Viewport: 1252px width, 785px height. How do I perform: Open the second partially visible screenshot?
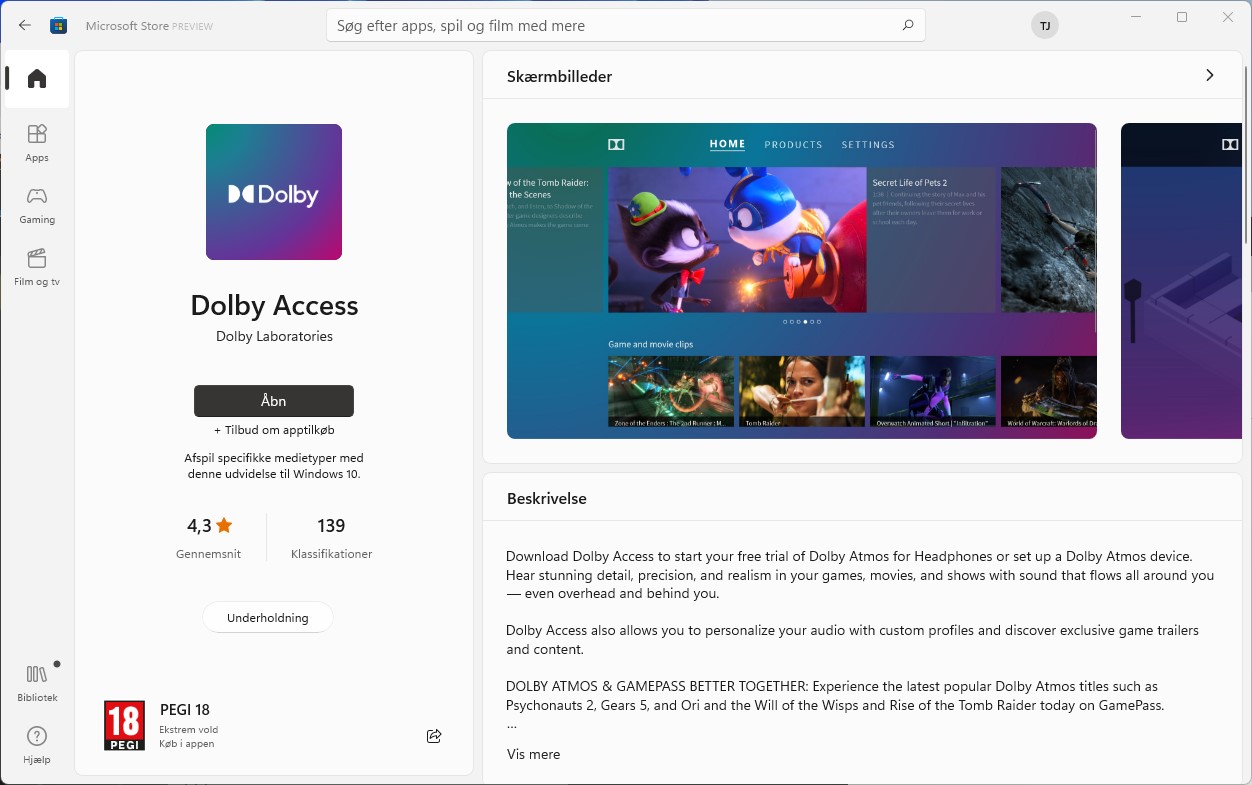coord(1181,281)
